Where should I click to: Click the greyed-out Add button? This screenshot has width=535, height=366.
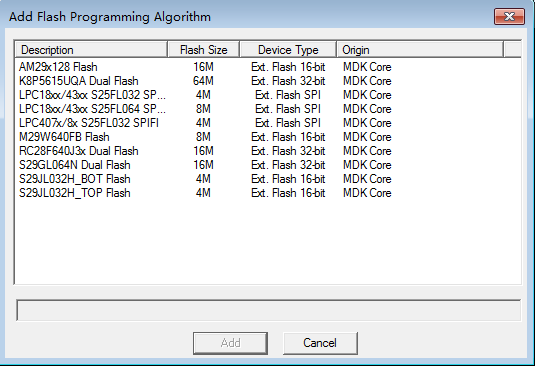230,343
